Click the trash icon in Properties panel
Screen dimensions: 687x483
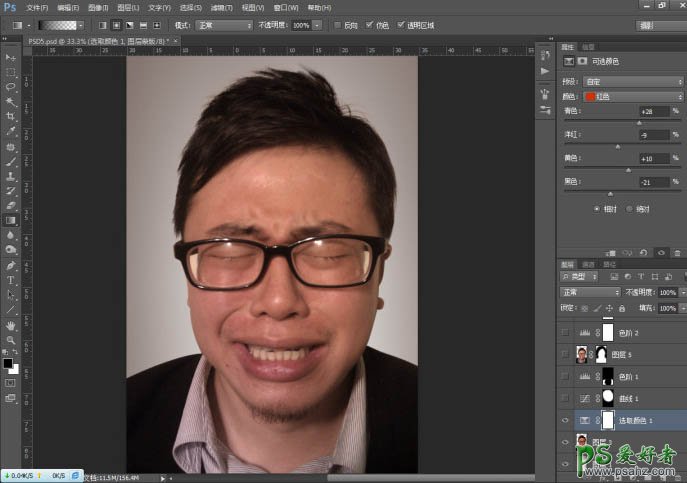[x=677, y=253]
